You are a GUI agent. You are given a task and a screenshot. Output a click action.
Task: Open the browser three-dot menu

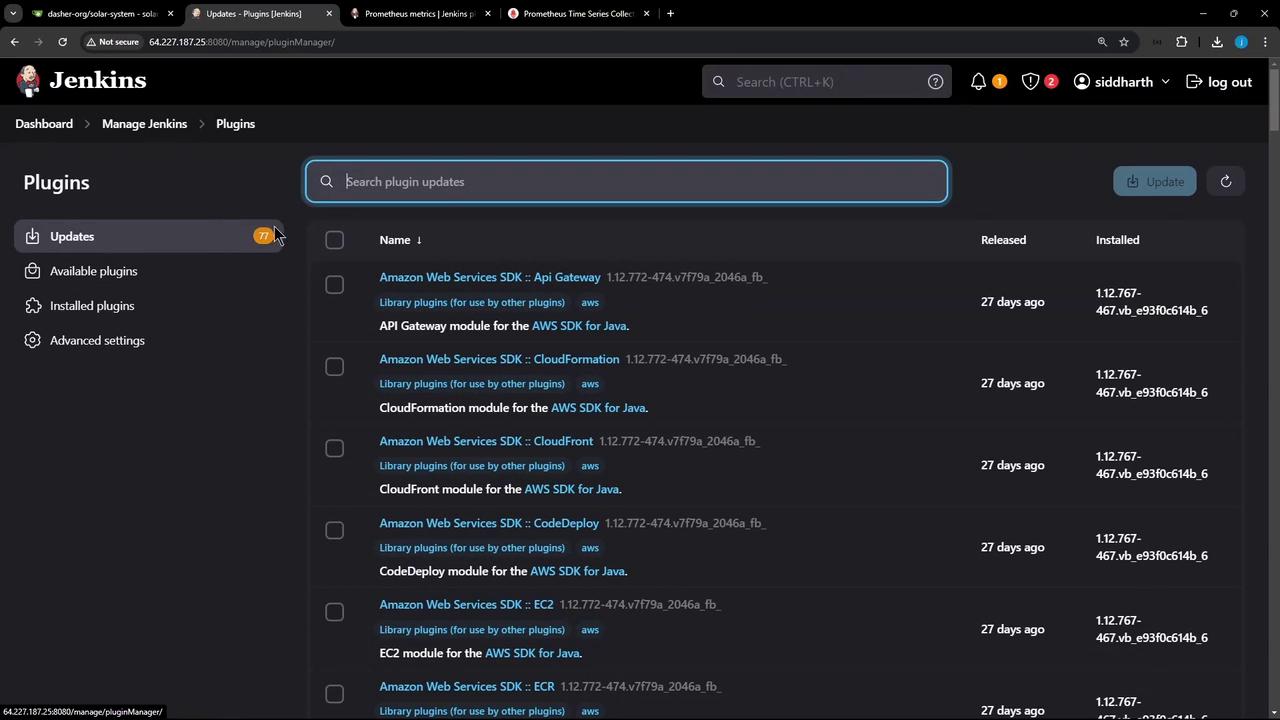[x=1264, y=42]
